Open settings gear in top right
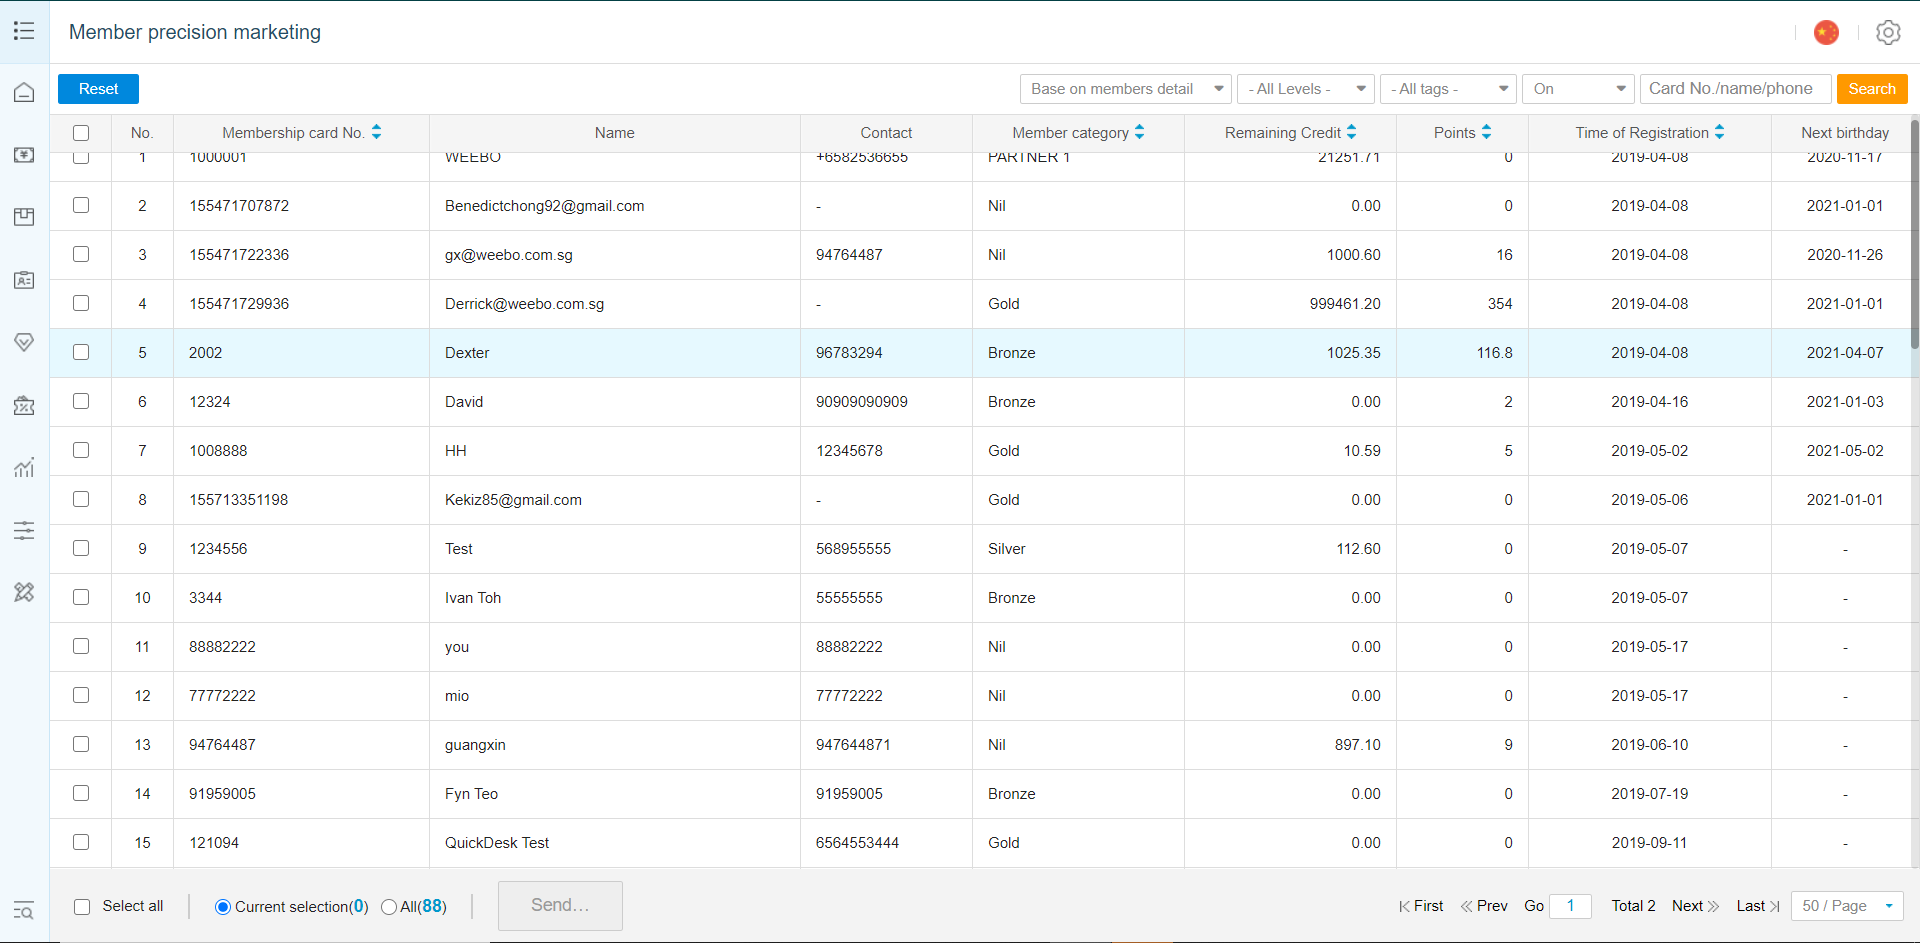Screen dimensions: 1920x943 (x=1888, y=32)
